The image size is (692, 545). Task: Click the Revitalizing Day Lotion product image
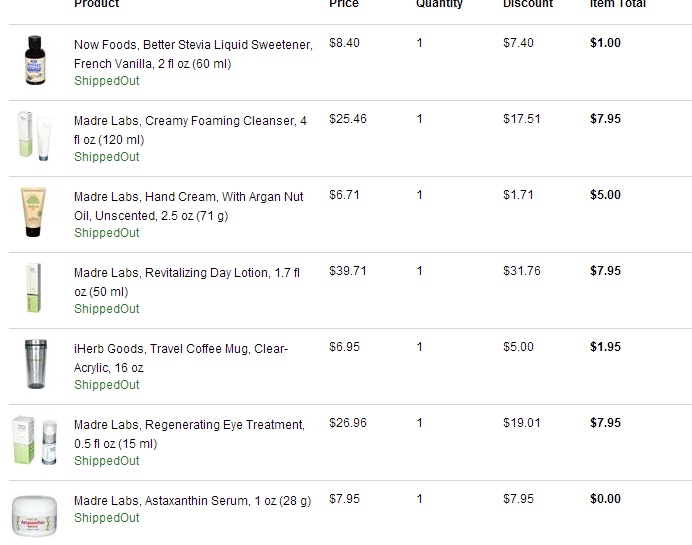[x=35, y=289]
